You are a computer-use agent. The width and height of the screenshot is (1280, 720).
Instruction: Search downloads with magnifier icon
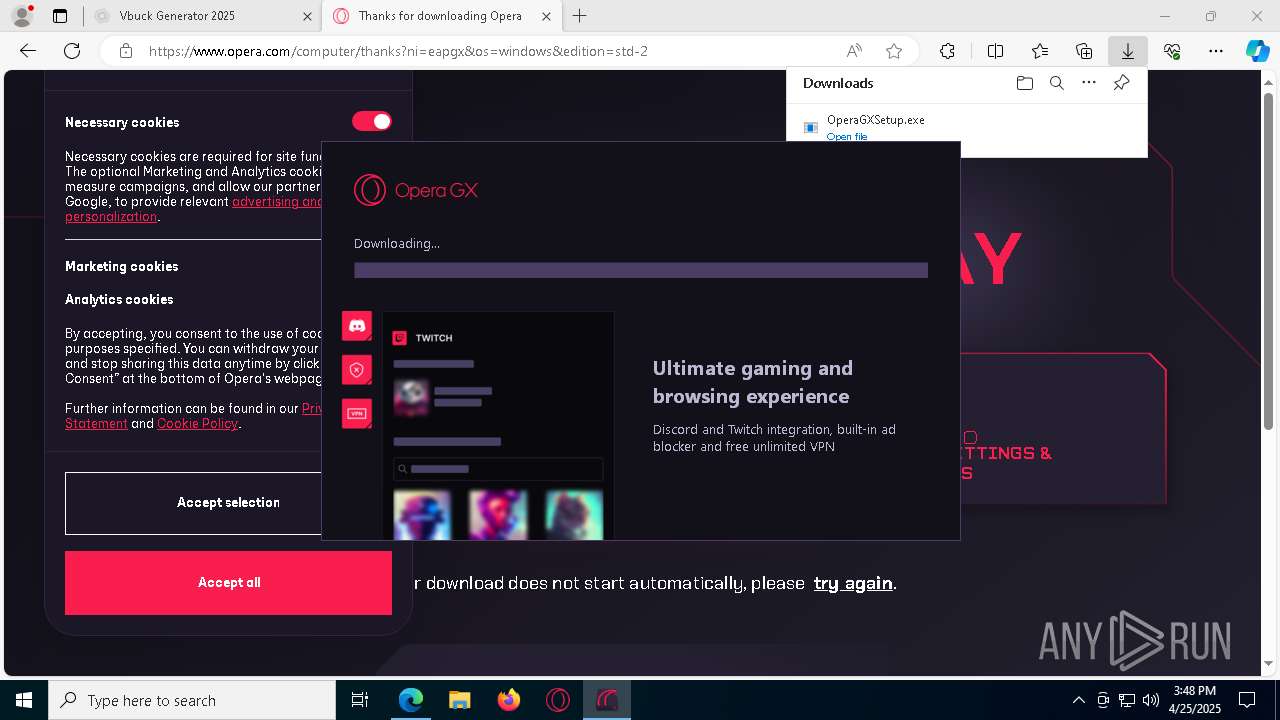(x=1056, y=83)
